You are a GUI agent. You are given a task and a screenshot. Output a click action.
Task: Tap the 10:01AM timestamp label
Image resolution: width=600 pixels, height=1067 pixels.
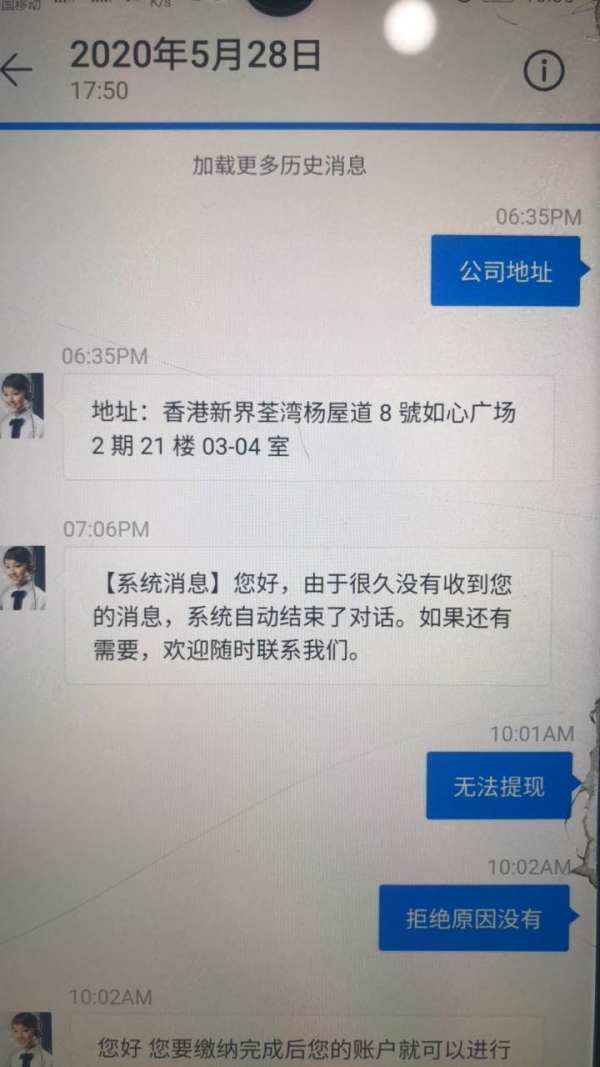(532, 734)
